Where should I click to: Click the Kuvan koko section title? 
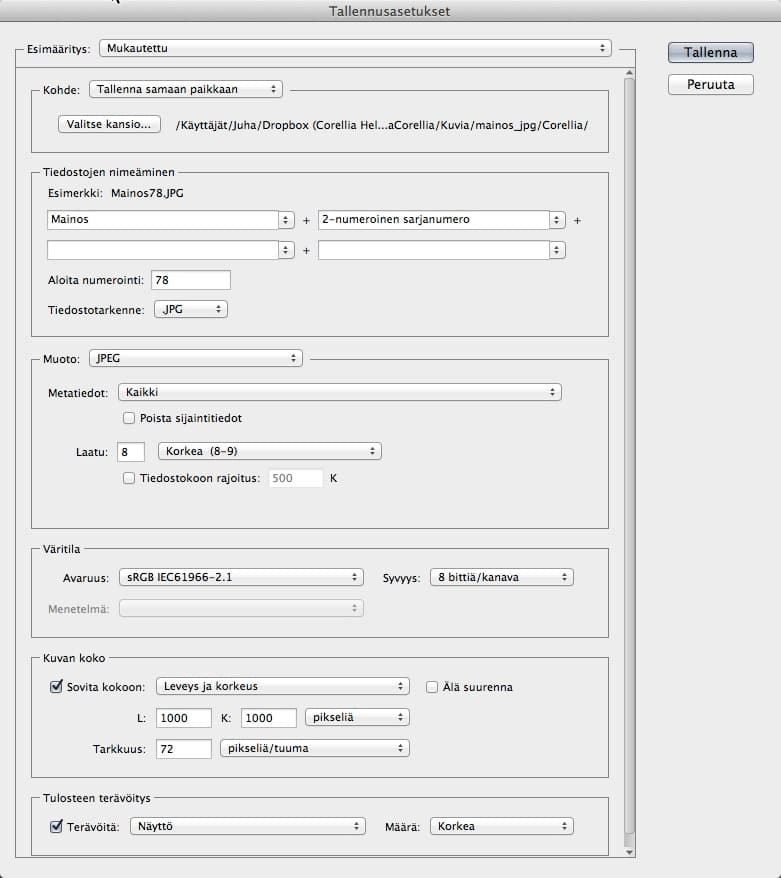(x=74, y=658)
